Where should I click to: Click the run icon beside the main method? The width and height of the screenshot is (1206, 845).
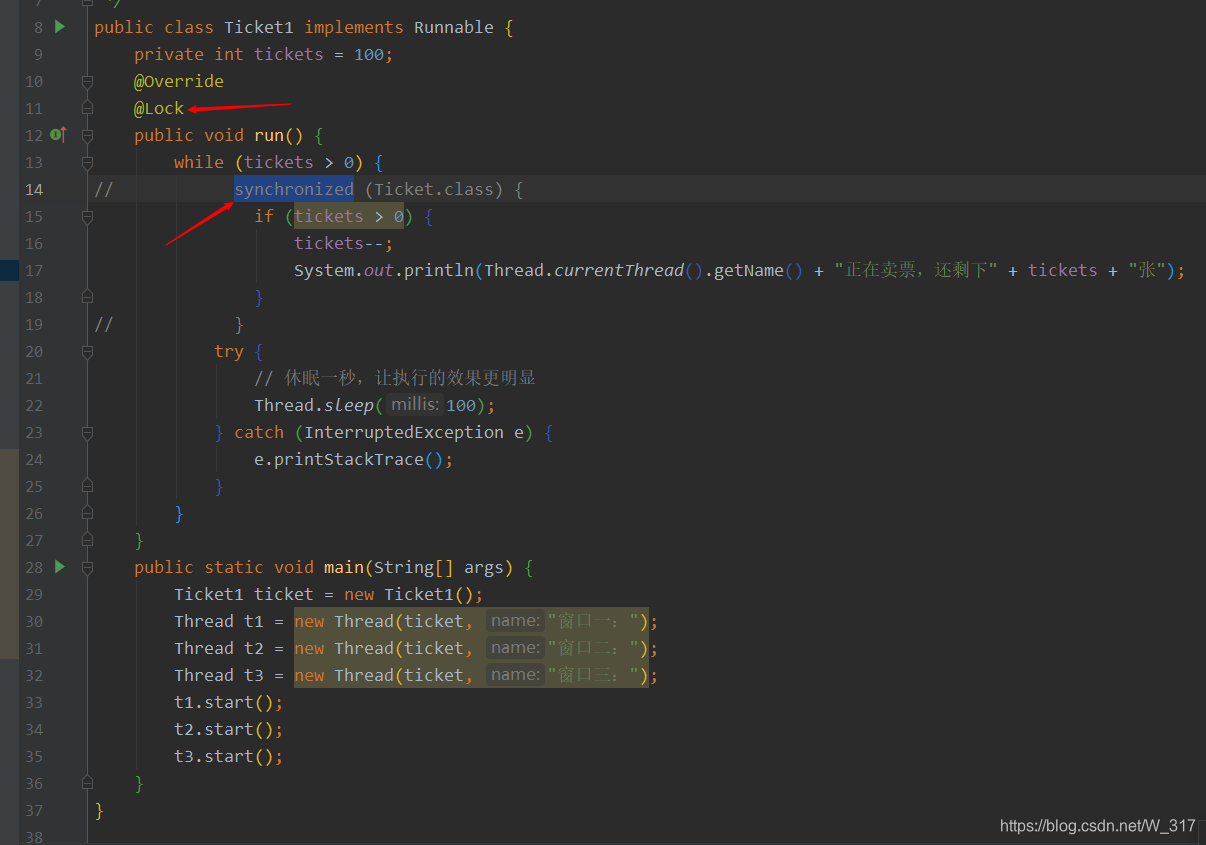pyautogui.click(x=60, y=567)
